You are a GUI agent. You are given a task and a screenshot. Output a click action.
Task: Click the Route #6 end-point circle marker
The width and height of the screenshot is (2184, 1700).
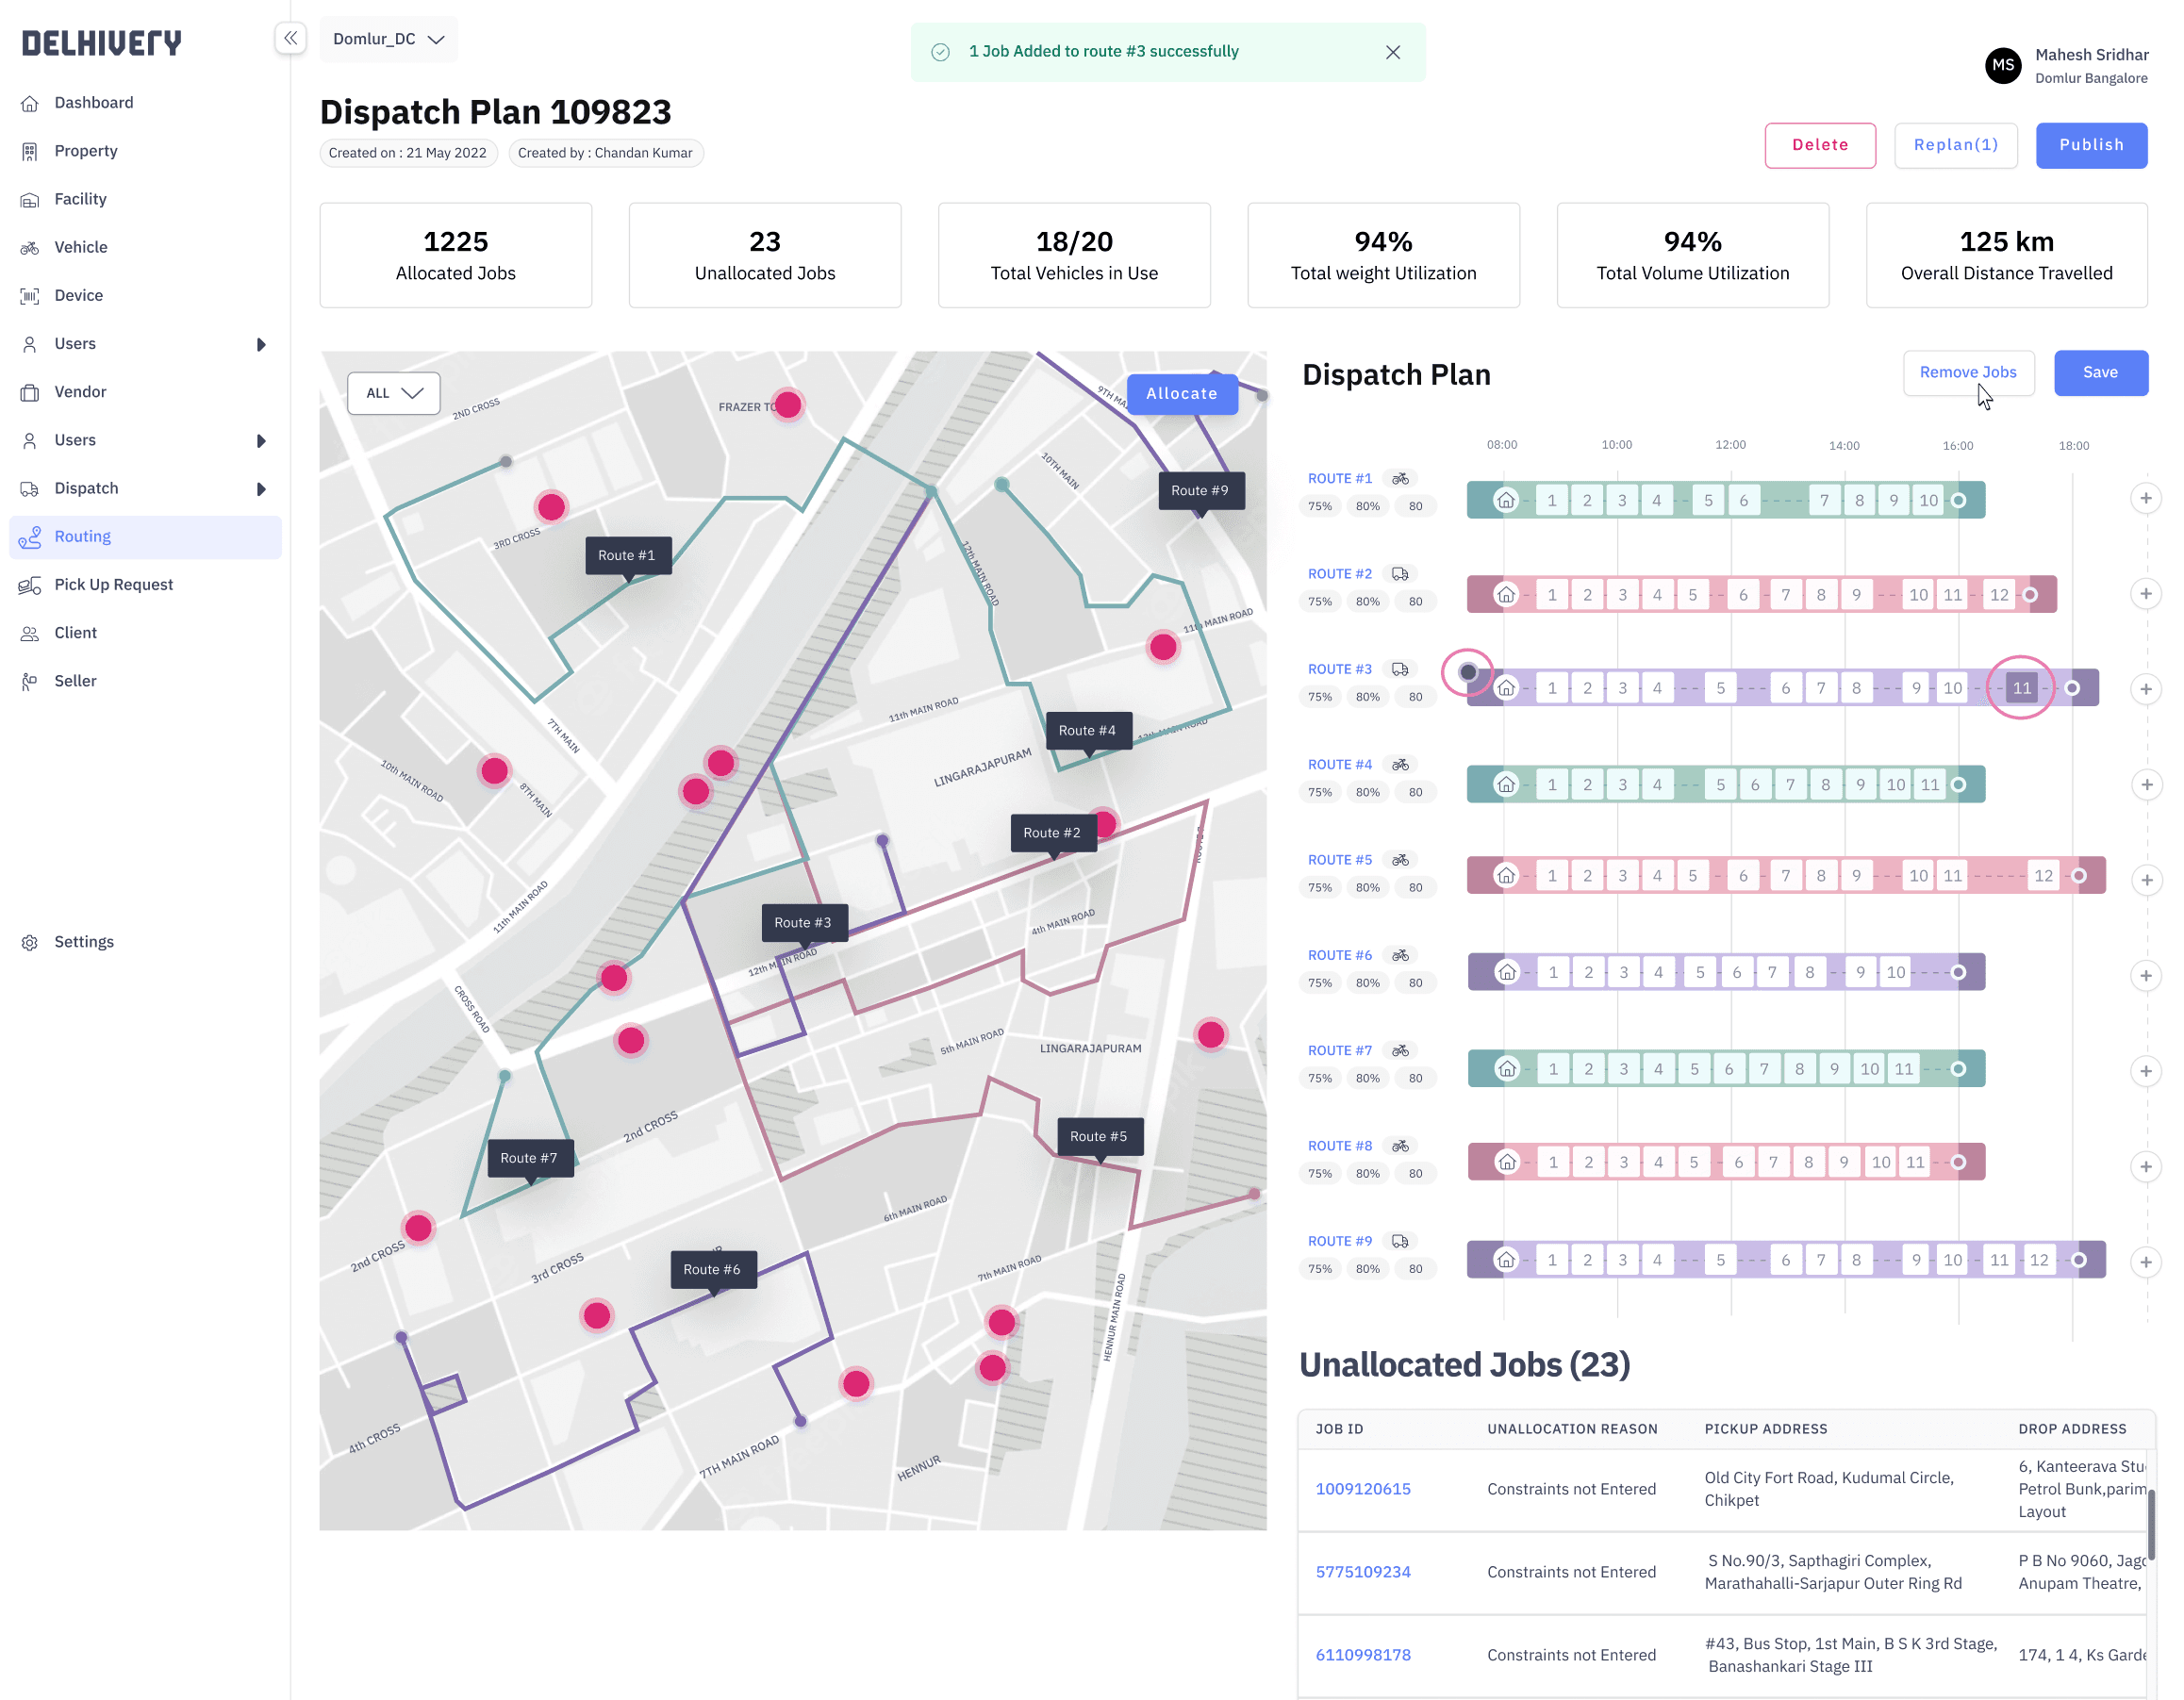[x=1958, y=972]
